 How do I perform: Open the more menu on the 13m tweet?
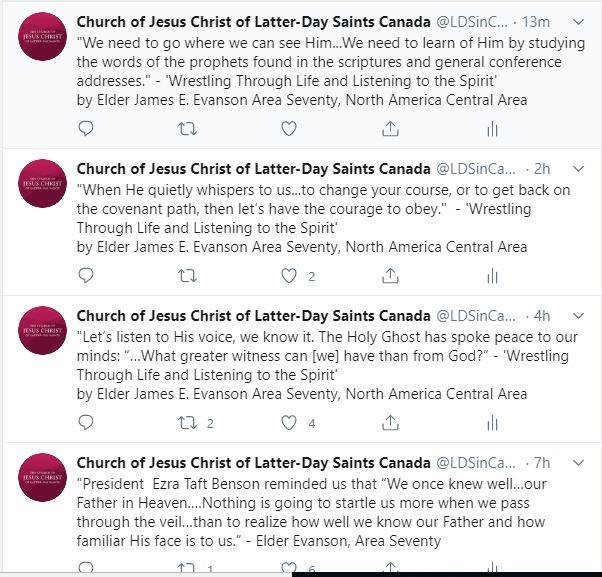click(x=578, y=22)
